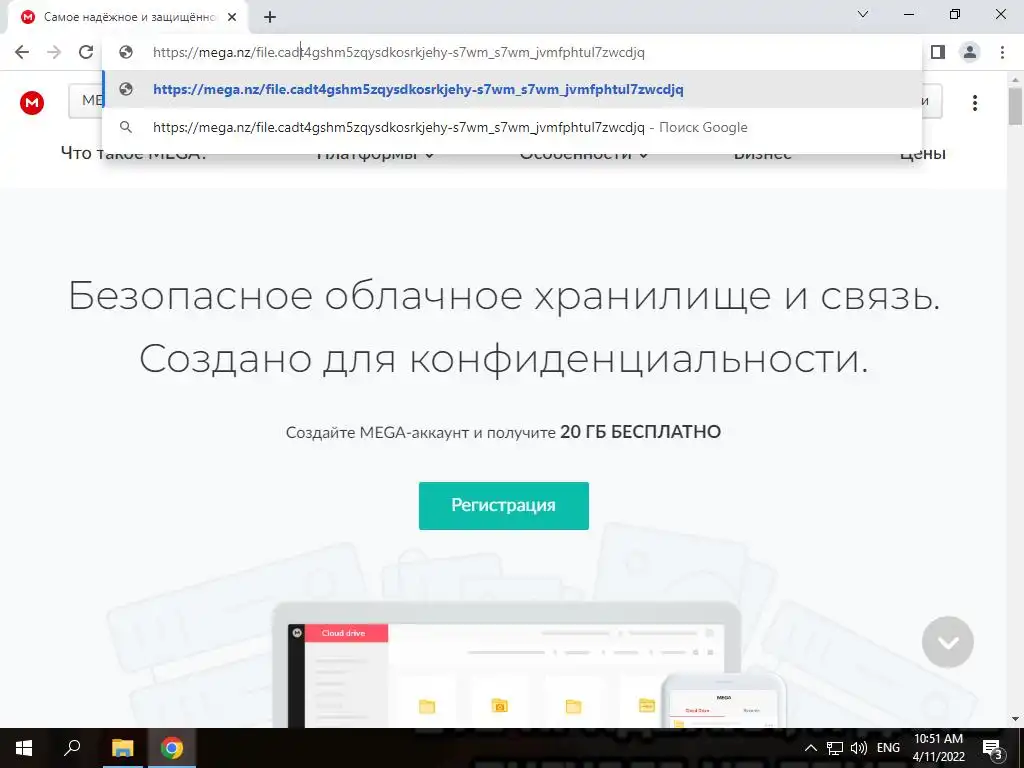Expand the Платформы dropdown chevron

tap(429, 155)
